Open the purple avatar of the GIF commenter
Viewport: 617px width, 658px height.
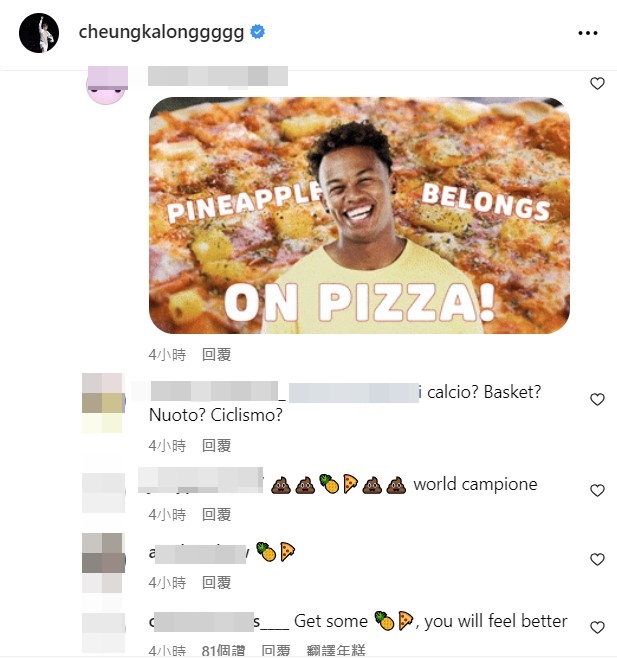(108, 84)
